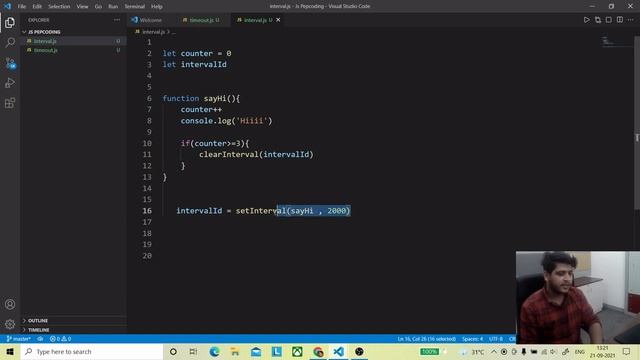Image resolution: width=640 pixels, height=360 pixels.
Task: Click 'clearInterval' on line 11
Action: click(x=229, y=154)
